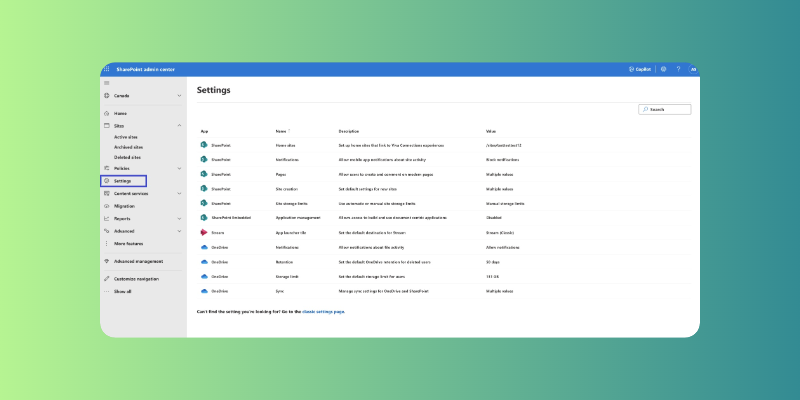Collapse navigation with the hamburger icon
The width and height of the screenshot is (800, 400).
(x=107, y=82)
